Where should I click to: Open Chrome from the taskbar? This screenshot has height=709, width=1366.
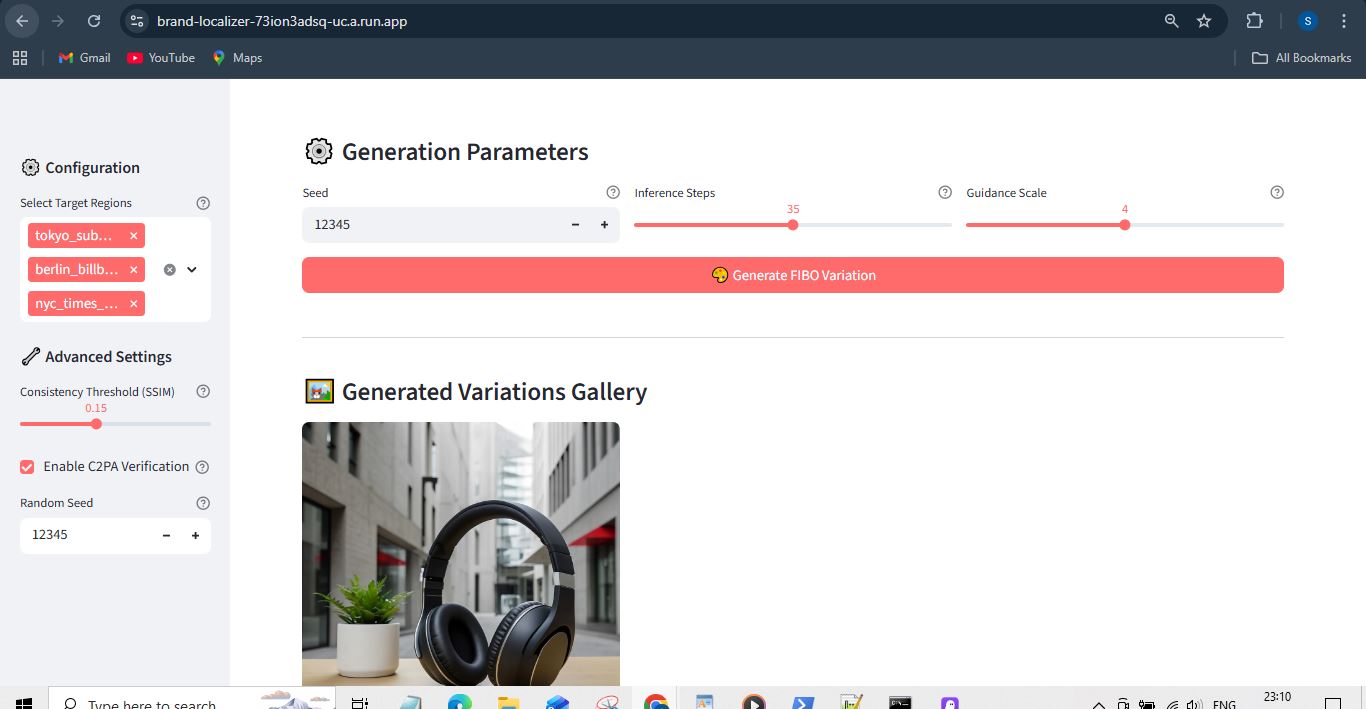click(656, 703)
